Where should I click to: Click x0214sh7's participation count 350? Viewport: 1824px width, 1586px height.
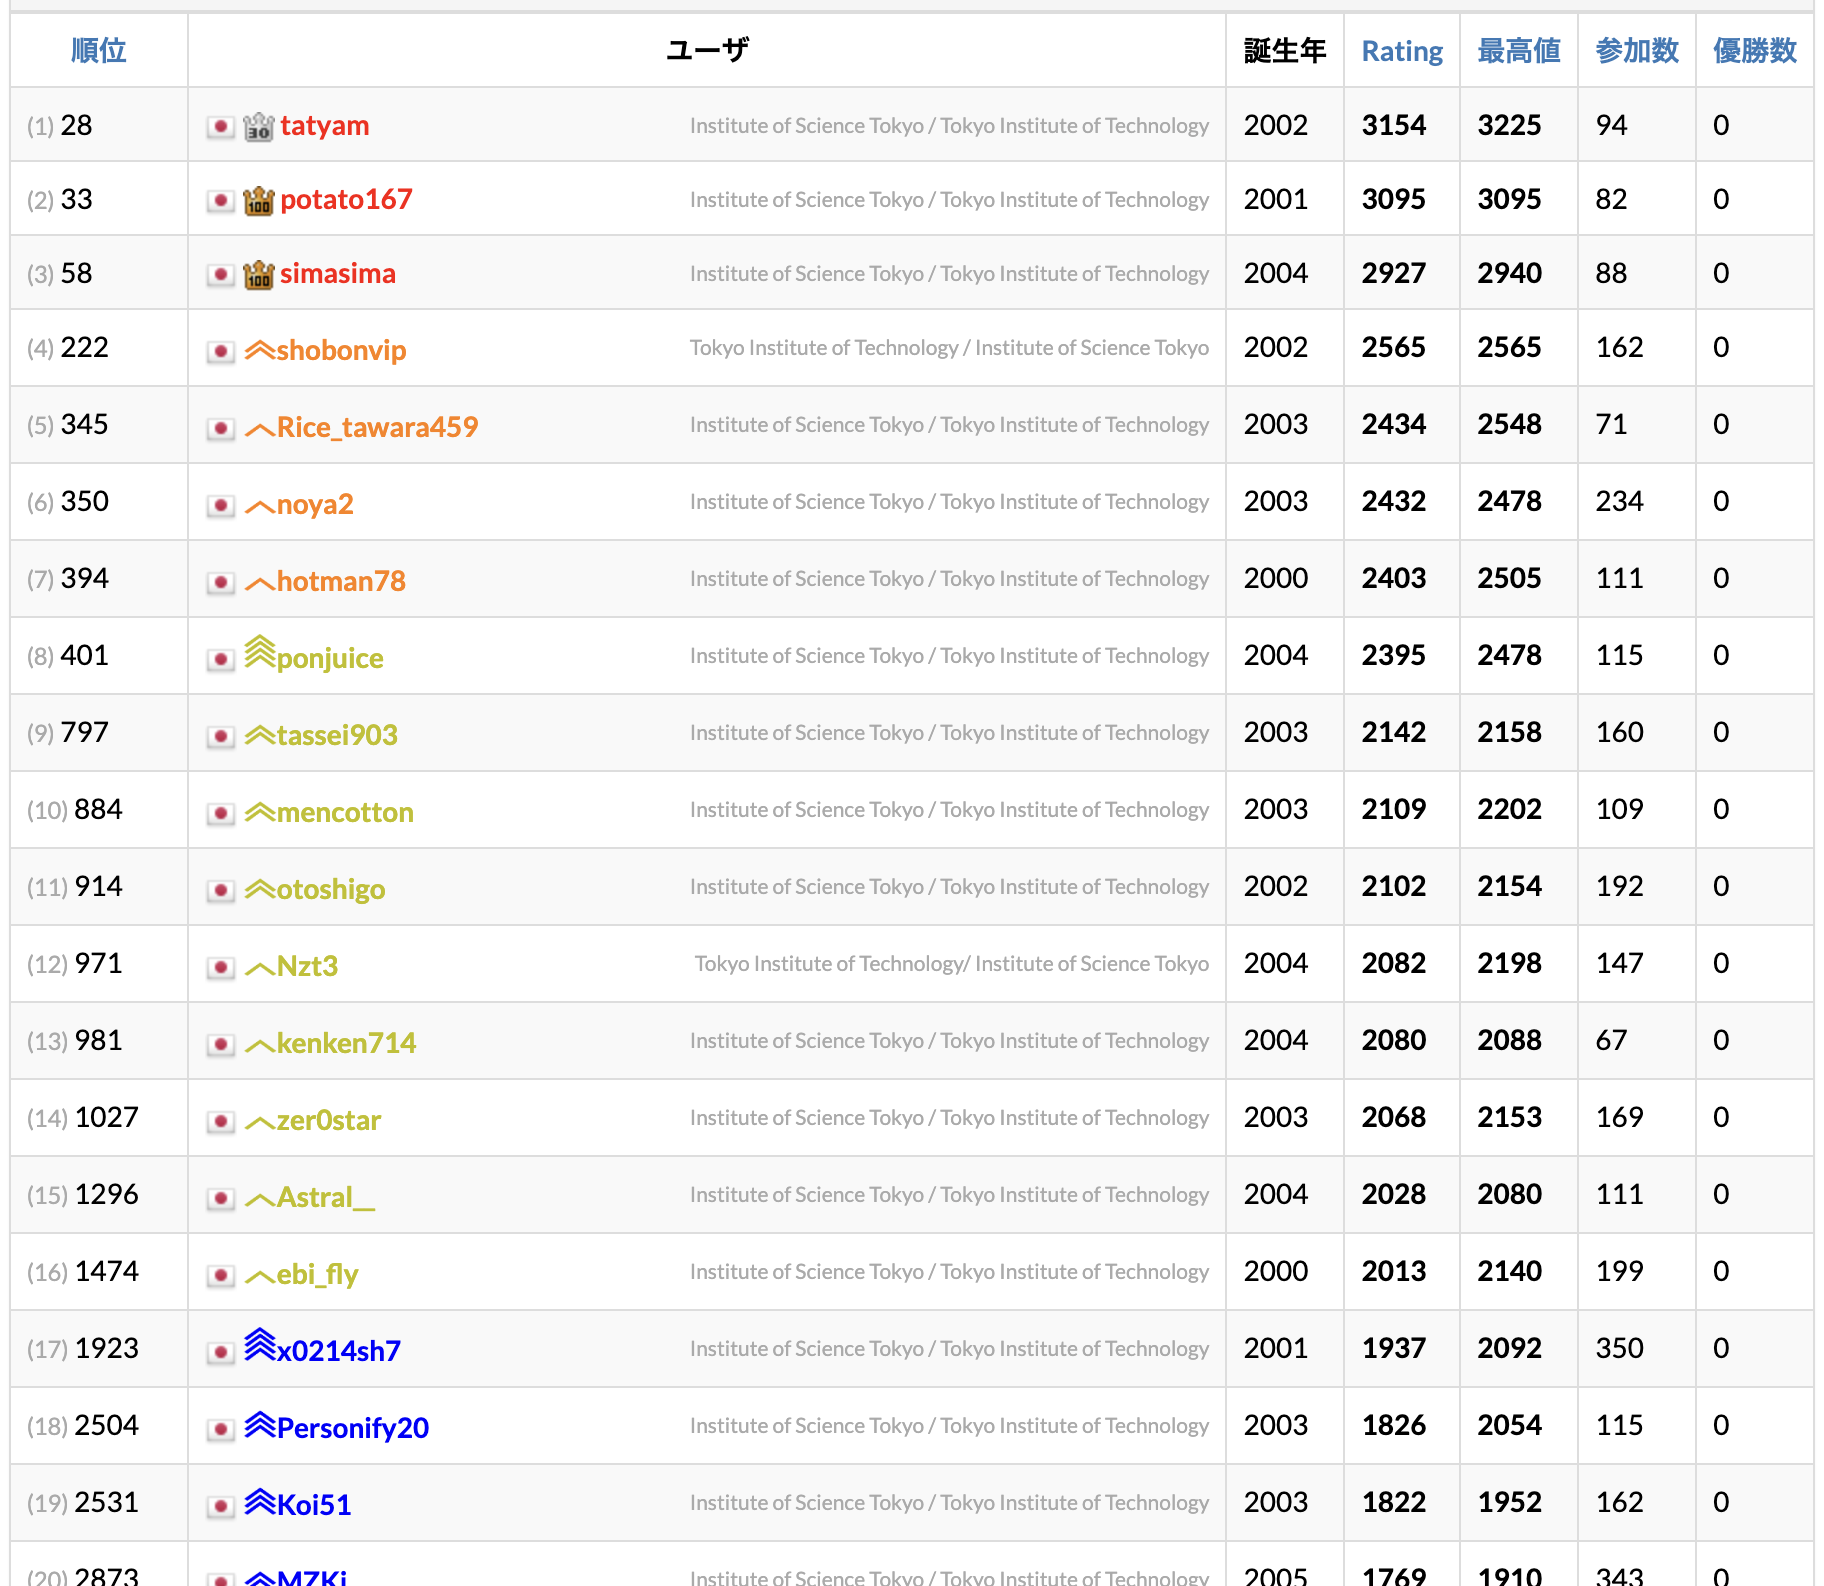(1619, 1349)
